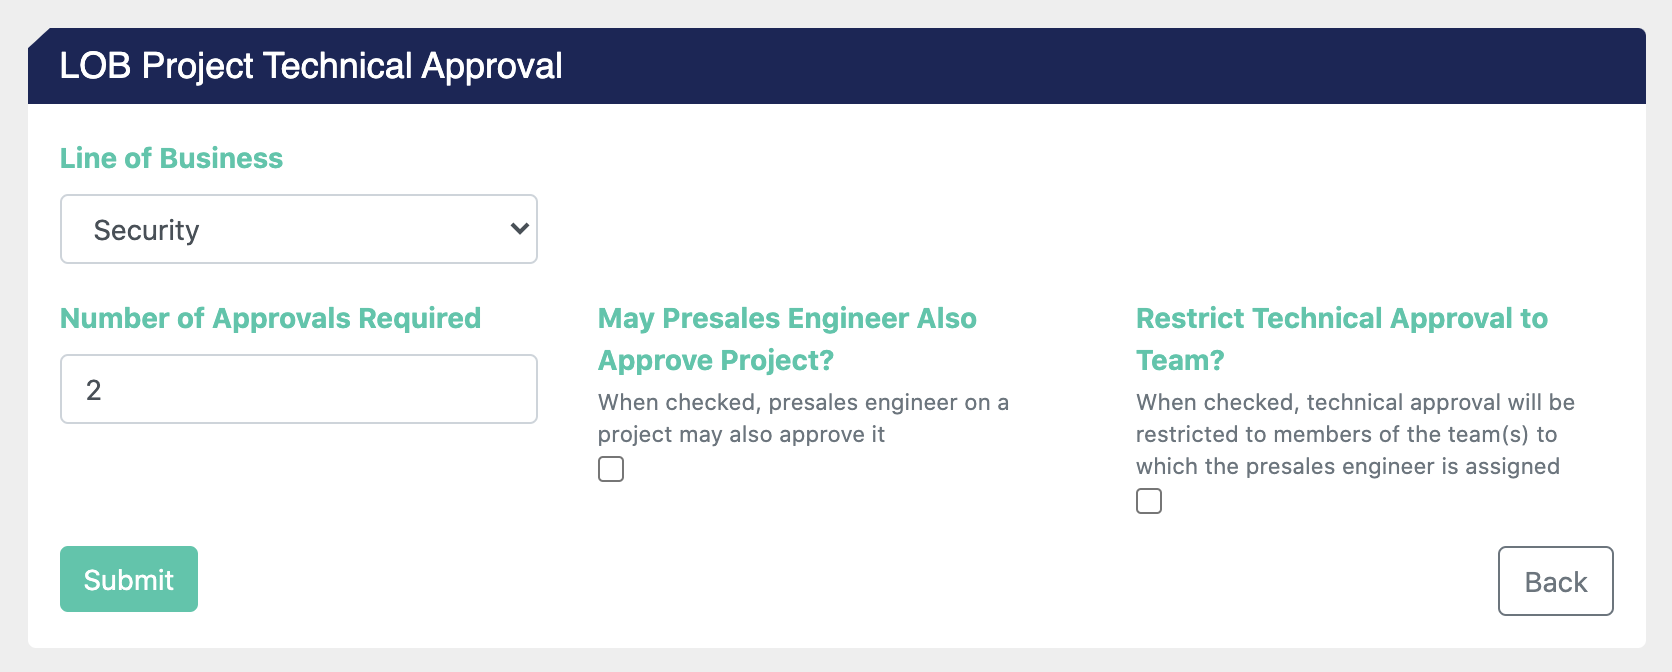Screen dimensions: 1672x672
Task: Click empty area of dark navy header bar
Action: (x=1100, y=66)
